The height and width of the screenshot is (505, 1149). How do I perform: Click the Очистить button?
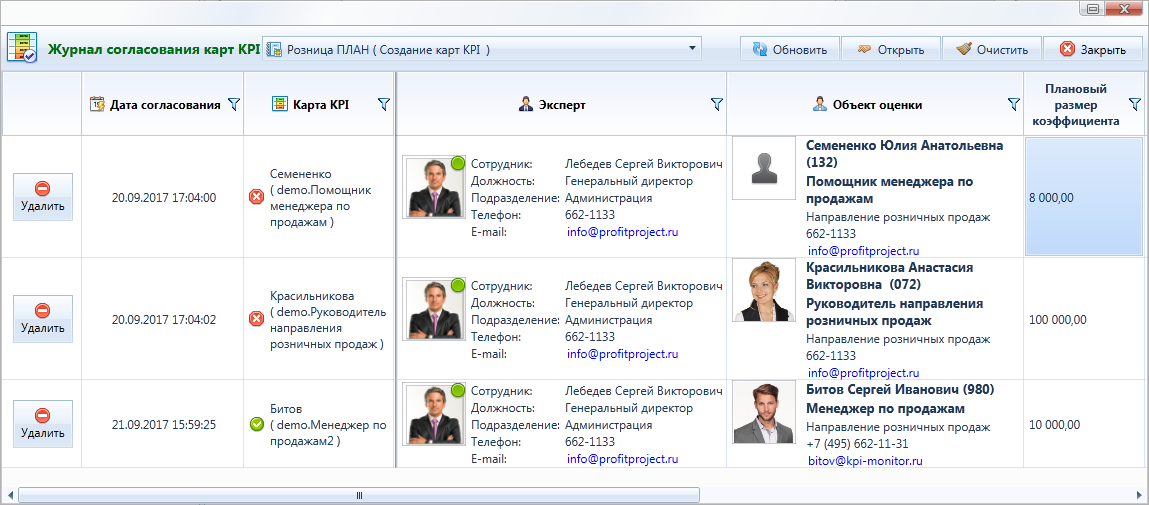click(x=991, y=50)
